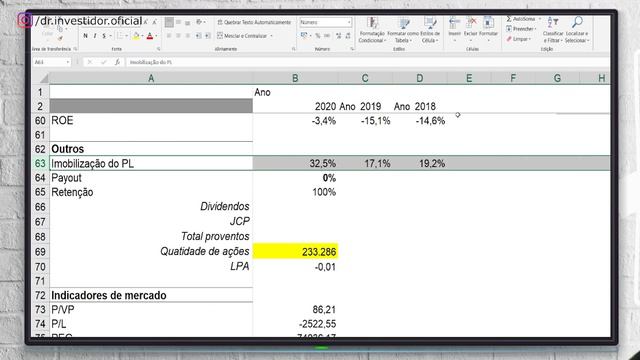
Task: Open the Número format combo box
Action: click(x=325, y=22)
